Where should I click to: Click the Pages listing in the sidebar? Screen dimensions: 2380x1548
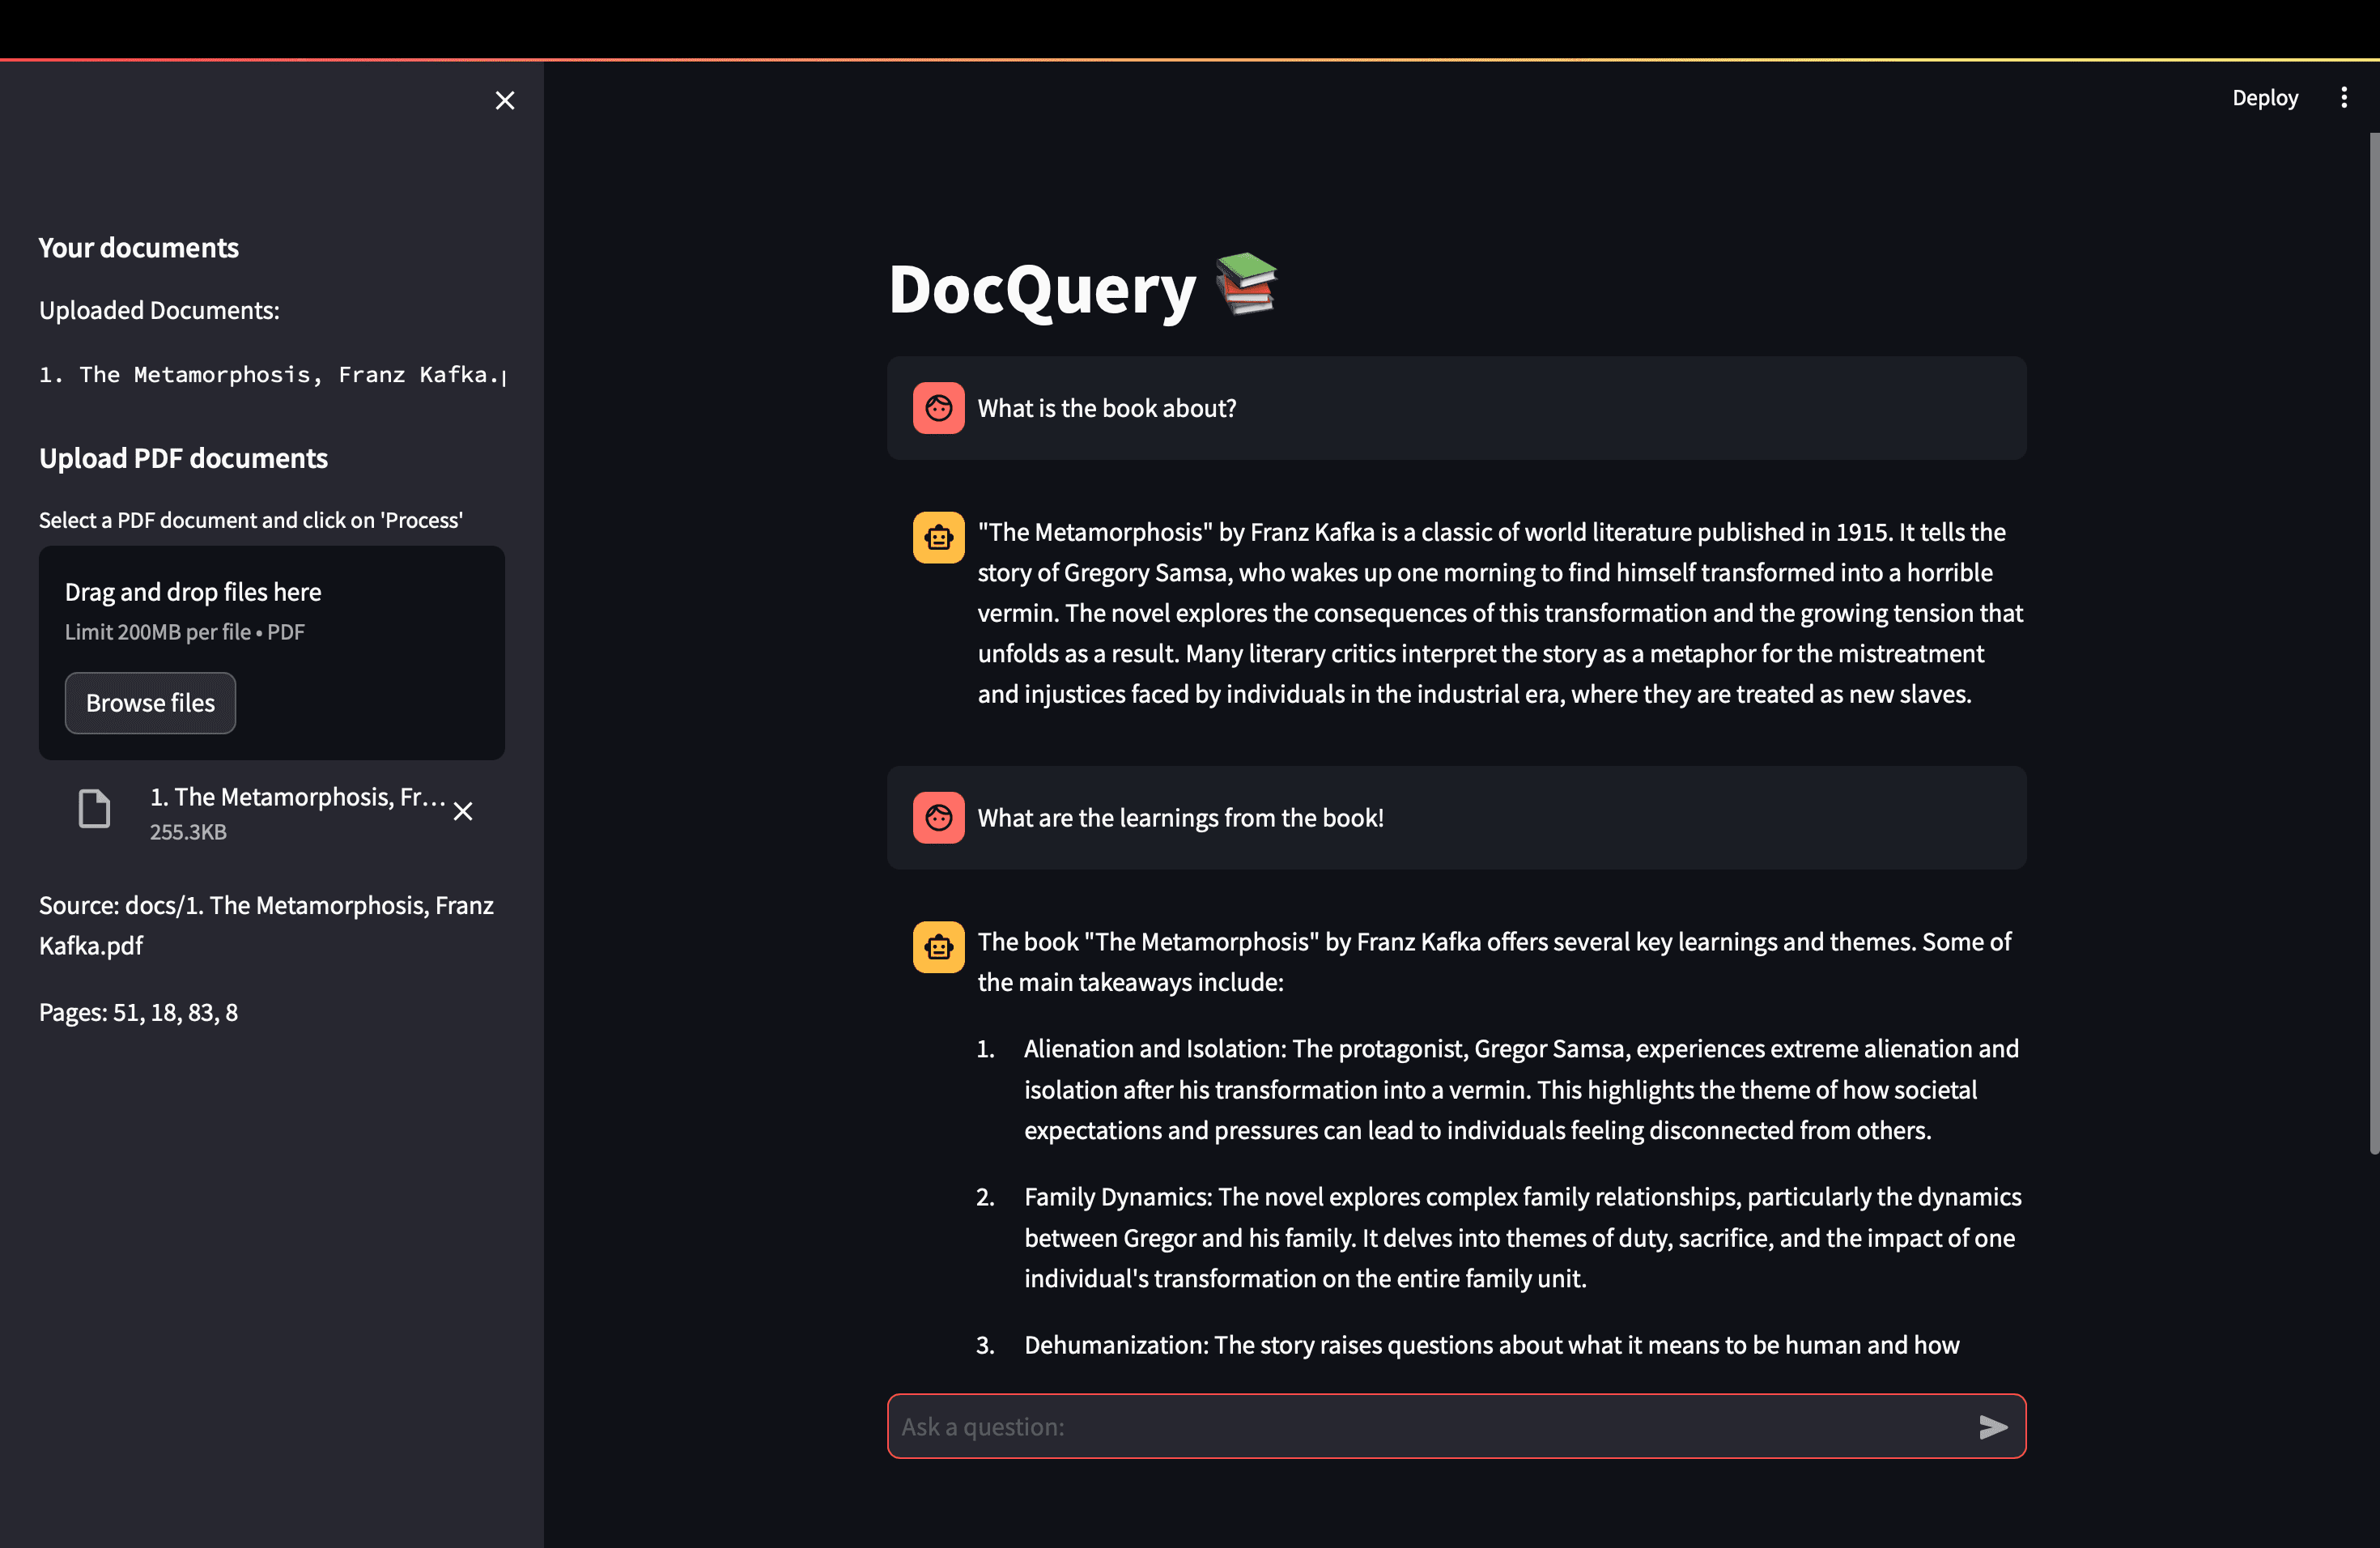pyautogui.click(x=138, y=1012)
